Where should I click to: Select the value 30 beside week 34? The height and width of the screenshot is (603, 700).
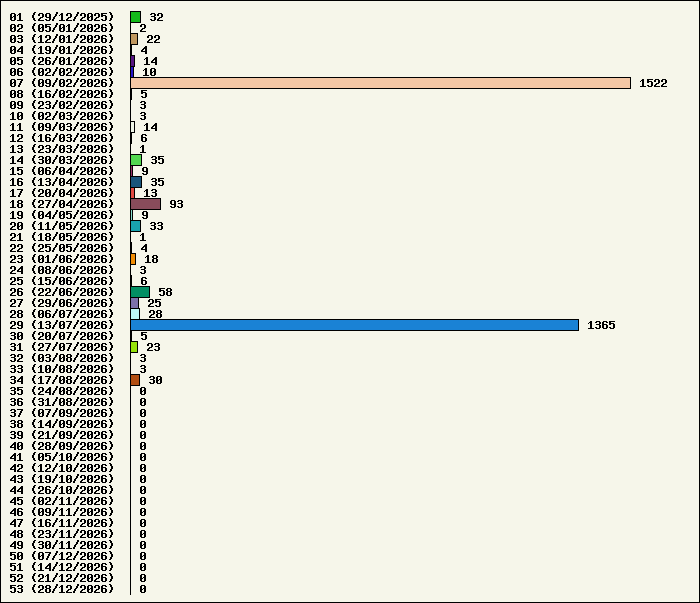pos(155,380)
